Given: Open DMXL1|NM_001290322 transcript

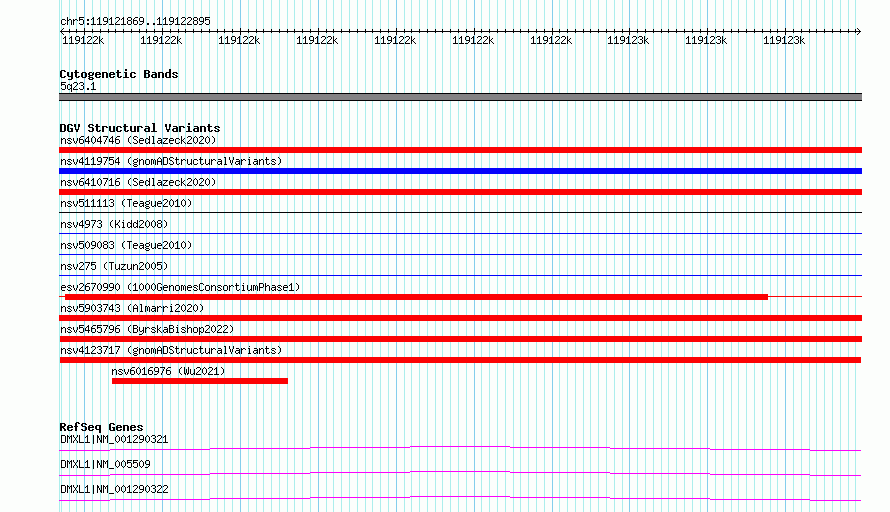Looking at the screenshot, I should point(114,489).
